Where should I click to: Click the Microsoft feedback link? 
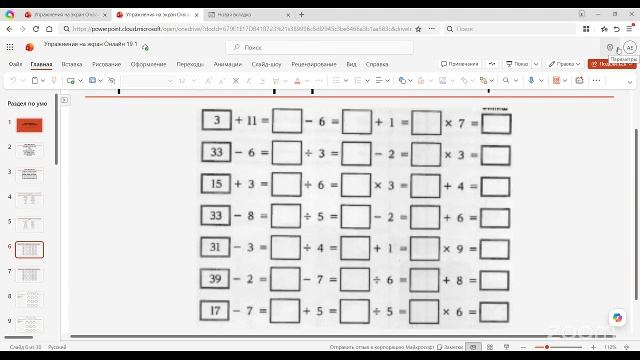point(382,347)
